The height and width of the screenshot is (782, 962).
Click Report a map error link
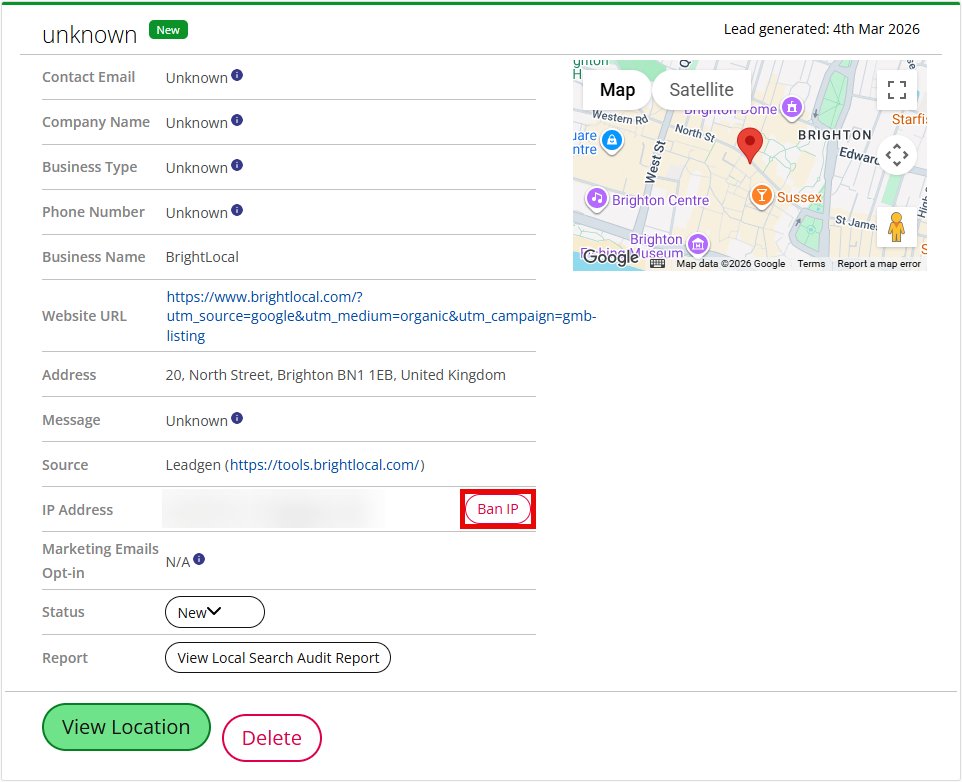[879, 264]
